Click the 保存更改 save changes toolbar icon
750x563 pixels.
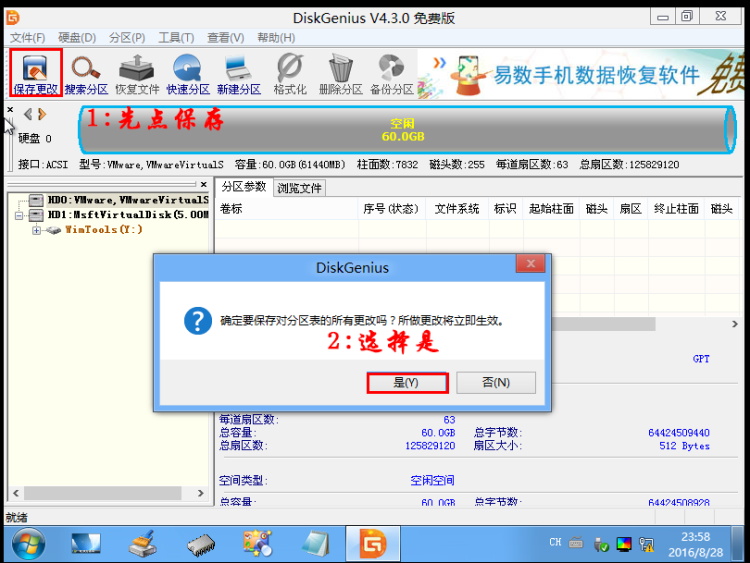pos(36,73)
